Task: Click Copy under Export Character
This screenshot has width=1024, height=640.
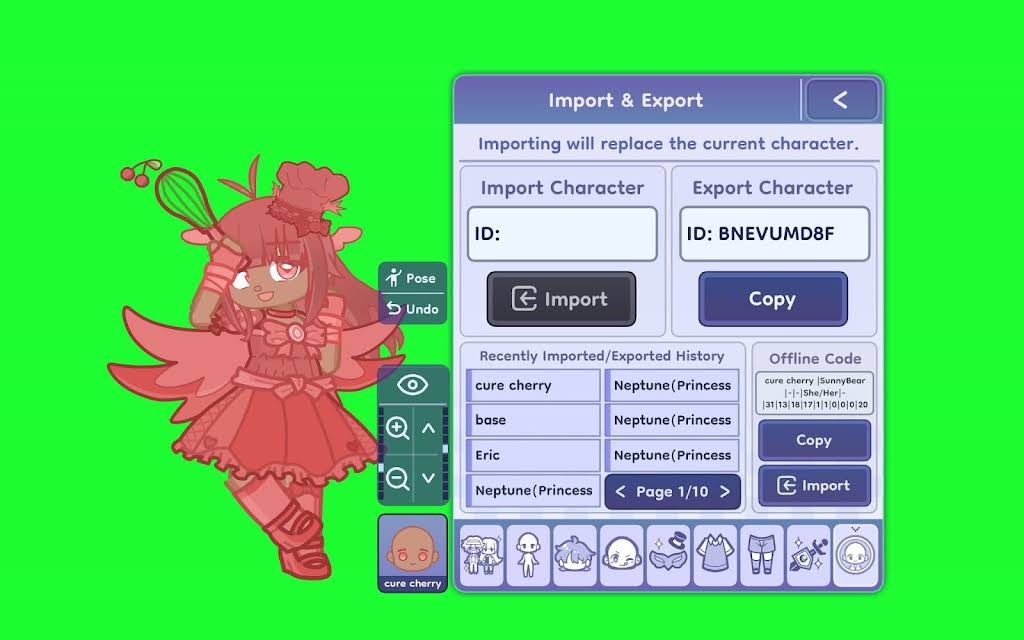Action: tap(773, 299)
